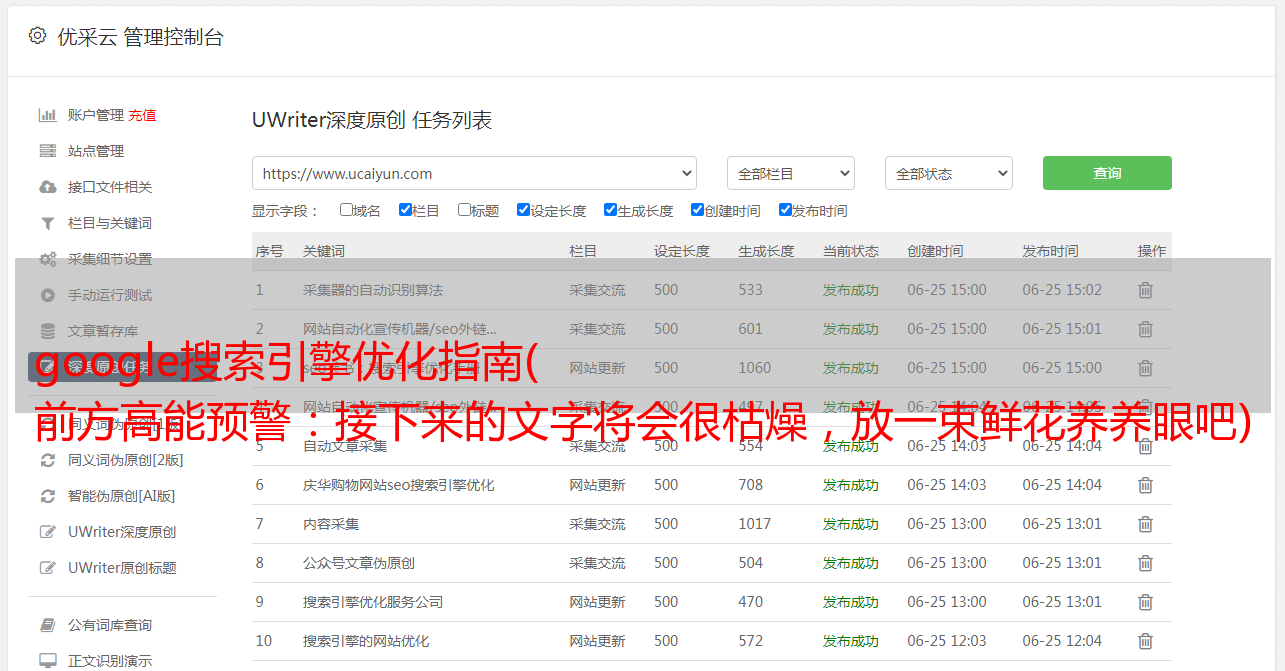1285x671 pixels.
Task: Open UWriter原创标题 sidebar link
Action: 122,568
